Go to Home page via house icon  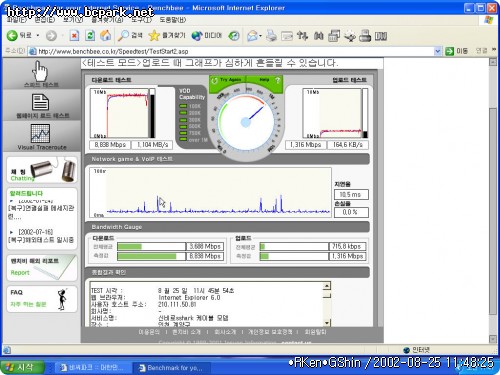106,35
